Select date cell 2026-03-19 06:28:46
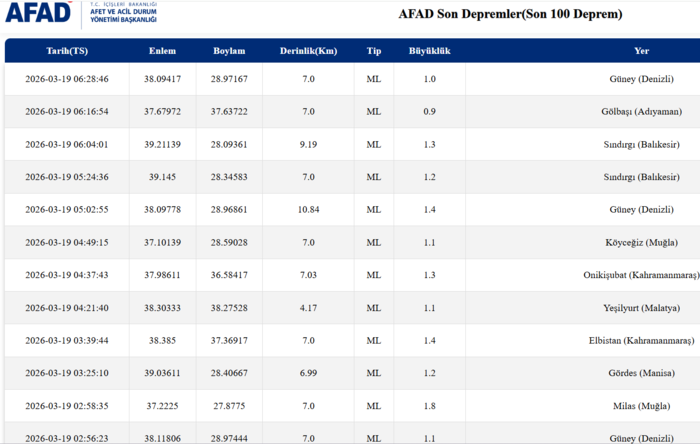Viewport: 700px width, 444px height. [67, 79]
